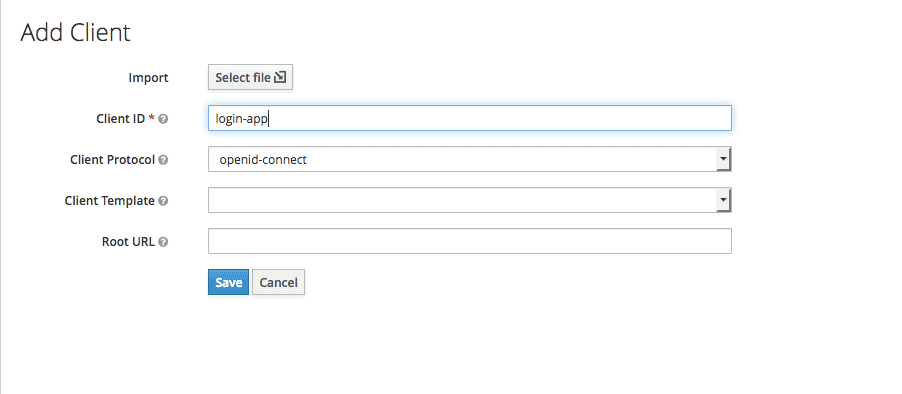This screenshot has height=394, width=902.
Task: Show help for Client Template via question icon
Action: (163, 201)
